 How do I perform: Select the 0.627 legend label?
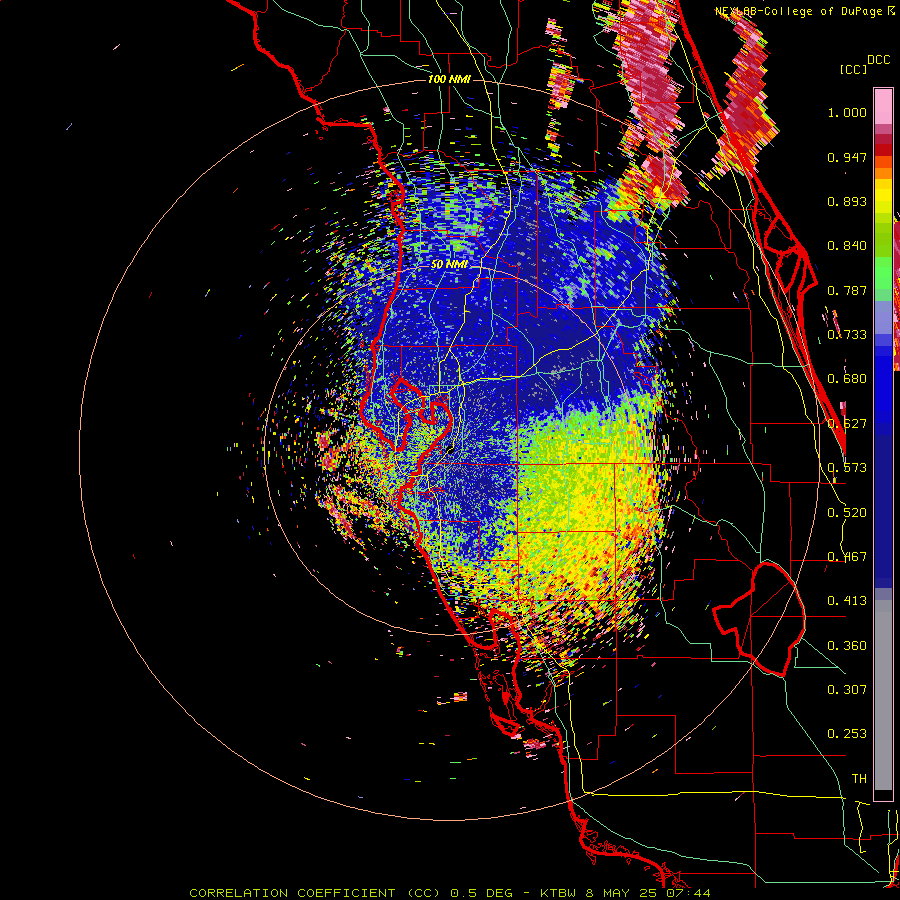click(x=847, y=424)
